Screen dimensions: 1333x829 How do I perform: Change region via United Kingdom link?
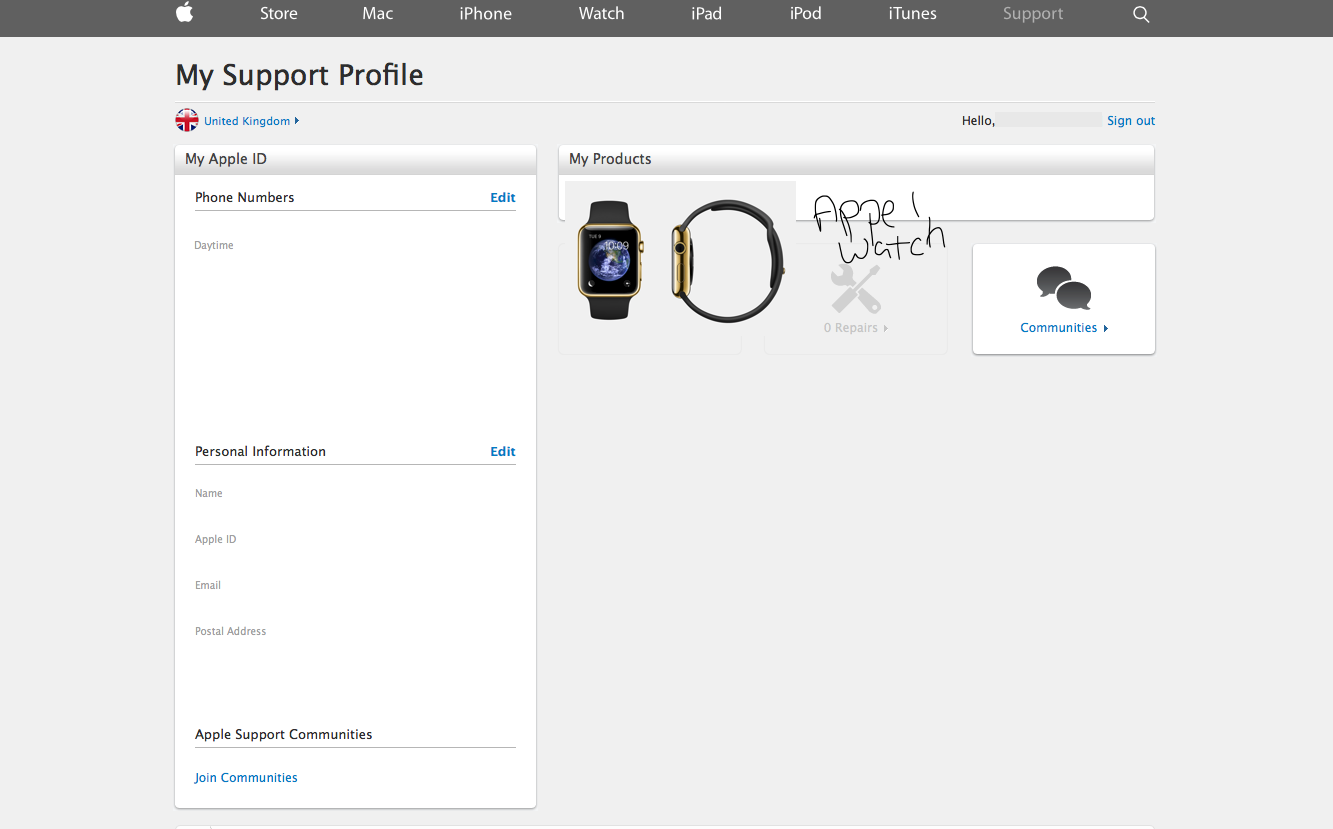pos(251,121)
